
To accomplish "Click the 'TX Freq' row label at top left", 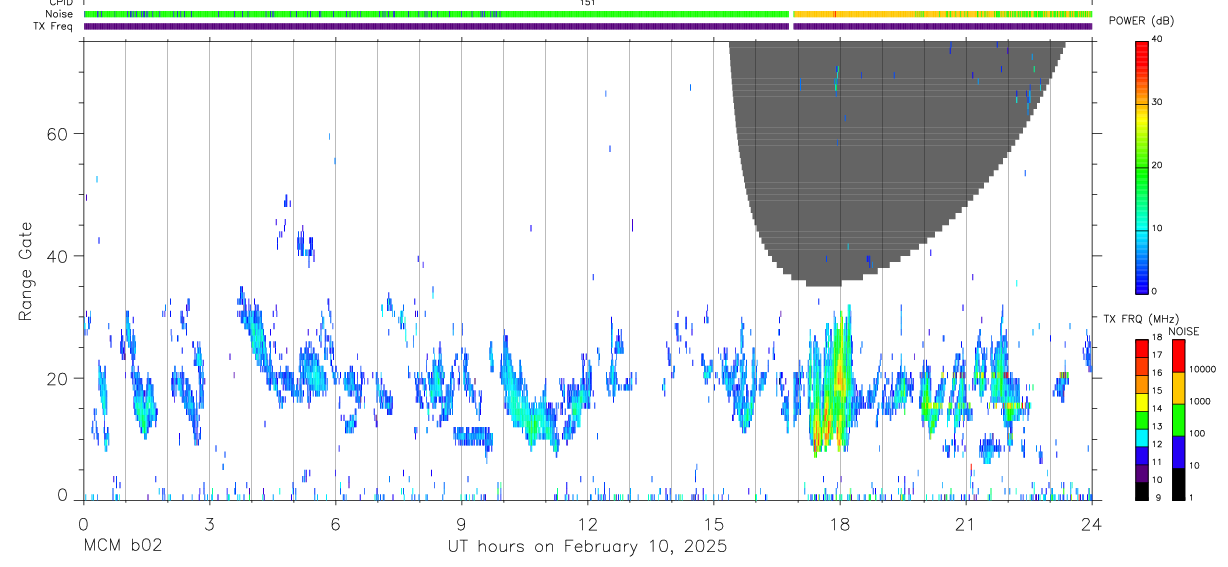I will click(x=54, y=26).
